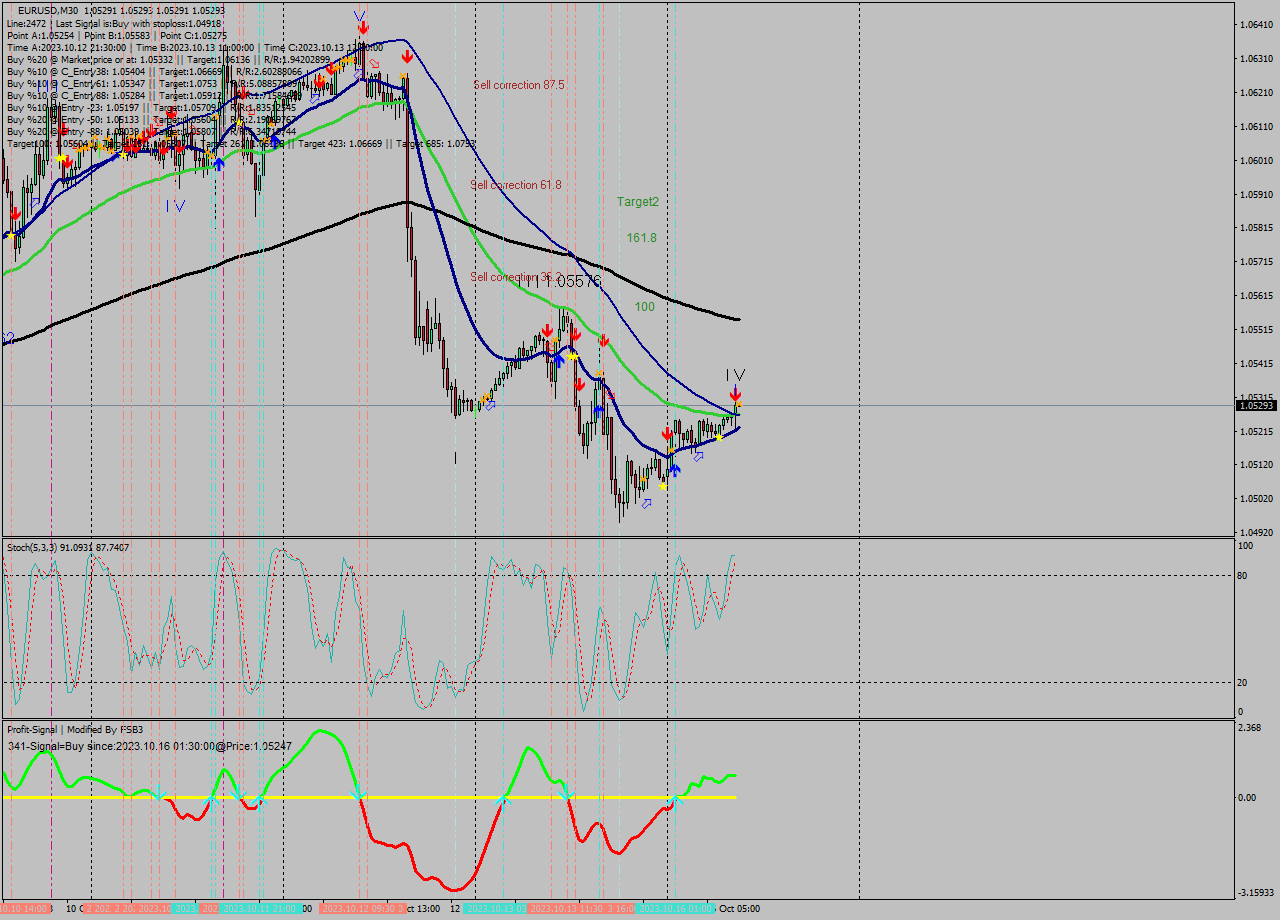The width and height of the screenshot is (1280, 920).
Task: Select the Stoch(5,3,3) indicator label
Action: coord(30,547)
